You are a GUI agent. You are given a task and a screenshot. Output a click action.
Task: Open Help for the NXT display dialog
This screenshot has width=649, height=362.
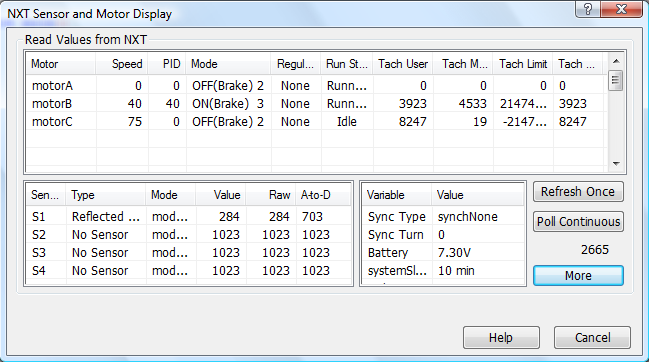tap(501, 338)
